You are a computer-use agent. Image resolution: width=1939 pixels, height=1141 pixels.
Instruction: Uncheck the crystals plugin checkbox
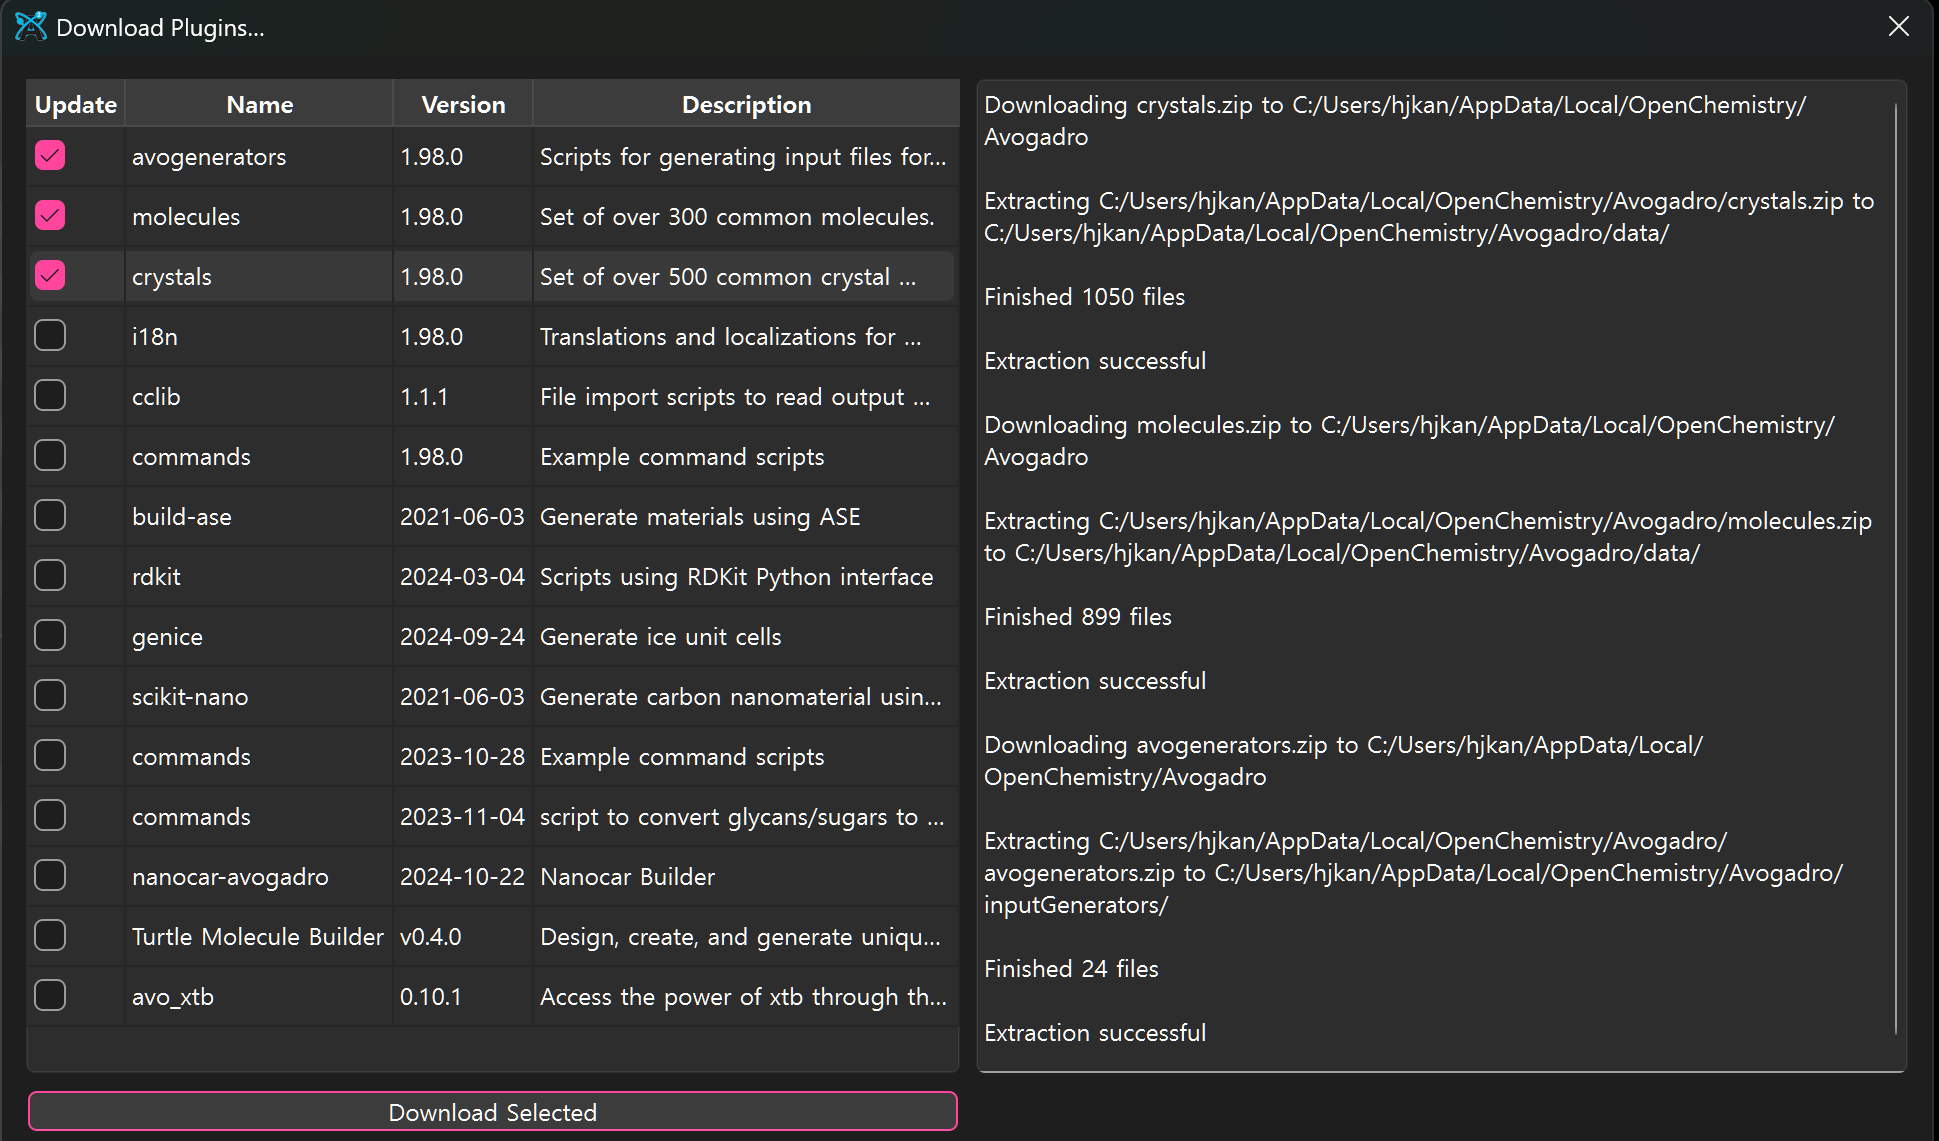point(50,276)
